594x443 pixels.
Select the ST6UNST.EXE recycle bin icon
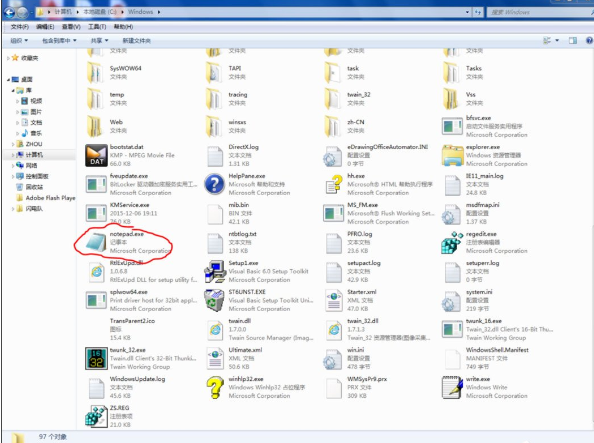(x=214, y=300)
